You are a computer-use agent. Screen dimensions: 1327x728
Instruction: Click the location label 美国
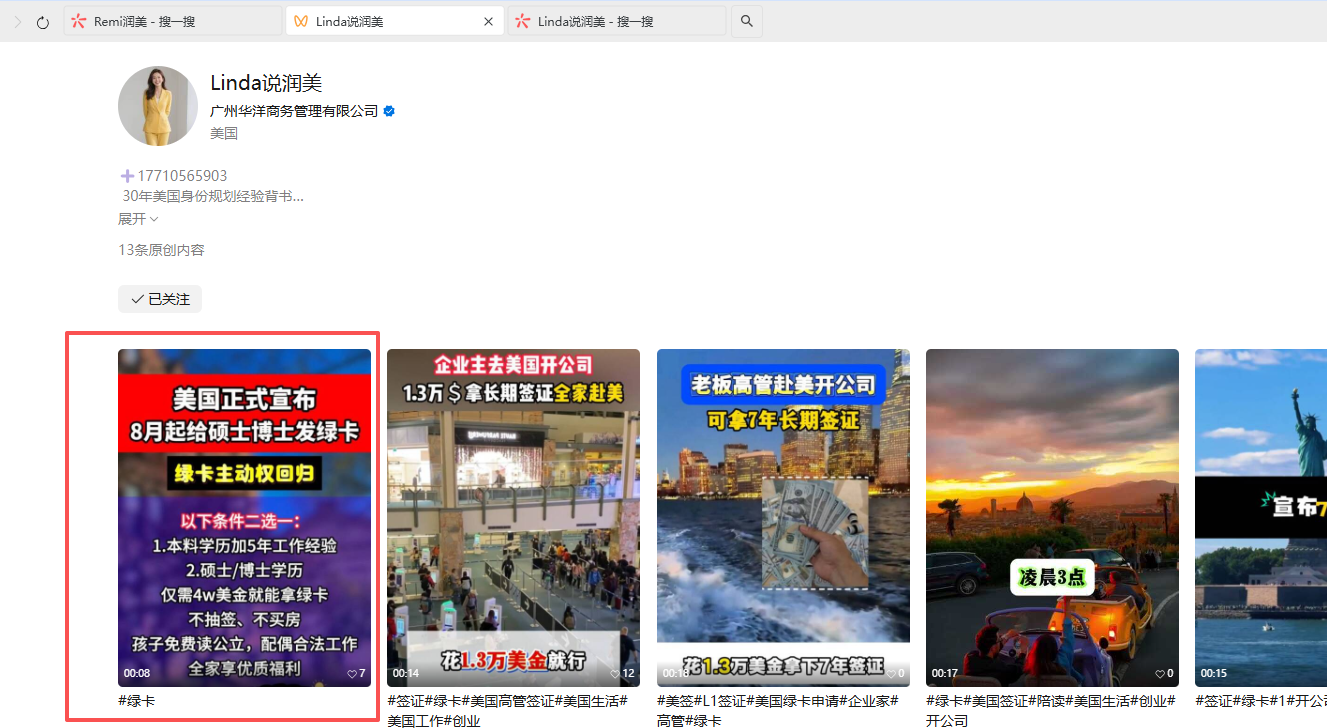tap(224, 133)
